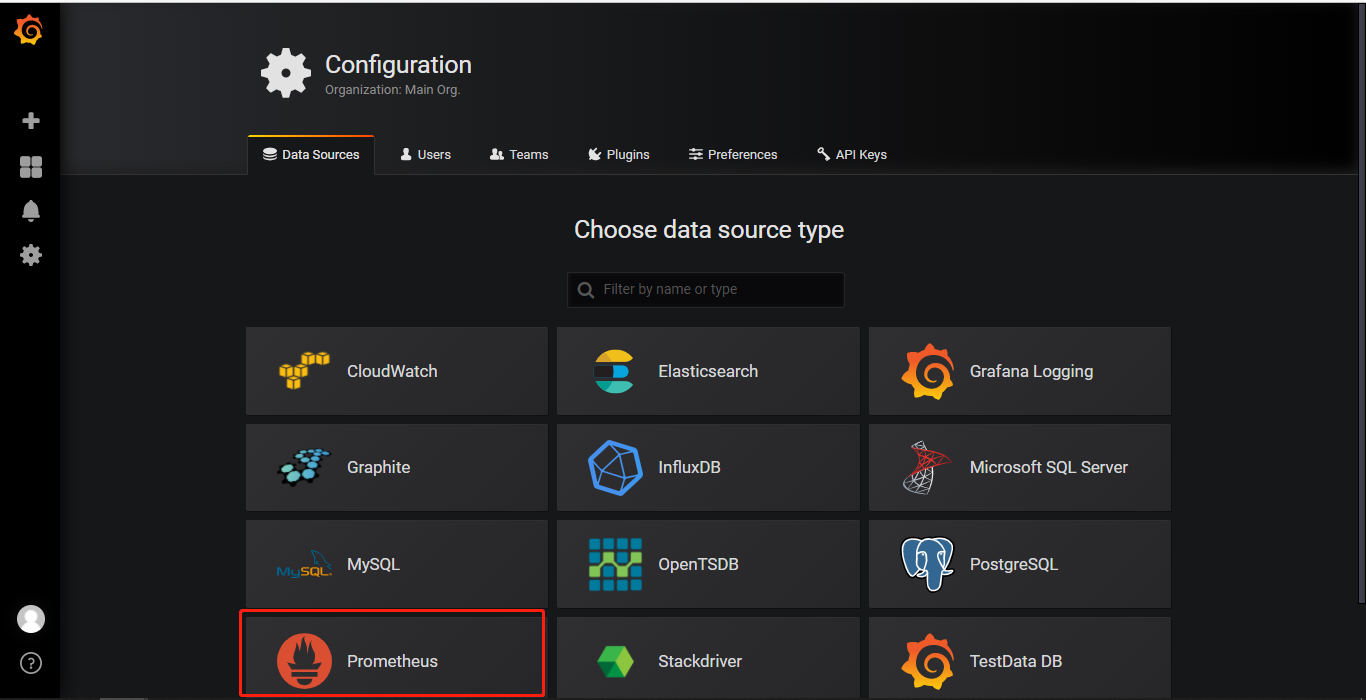
Task: Click the Grafana logo in sidebar
Action: pos(29,31)
